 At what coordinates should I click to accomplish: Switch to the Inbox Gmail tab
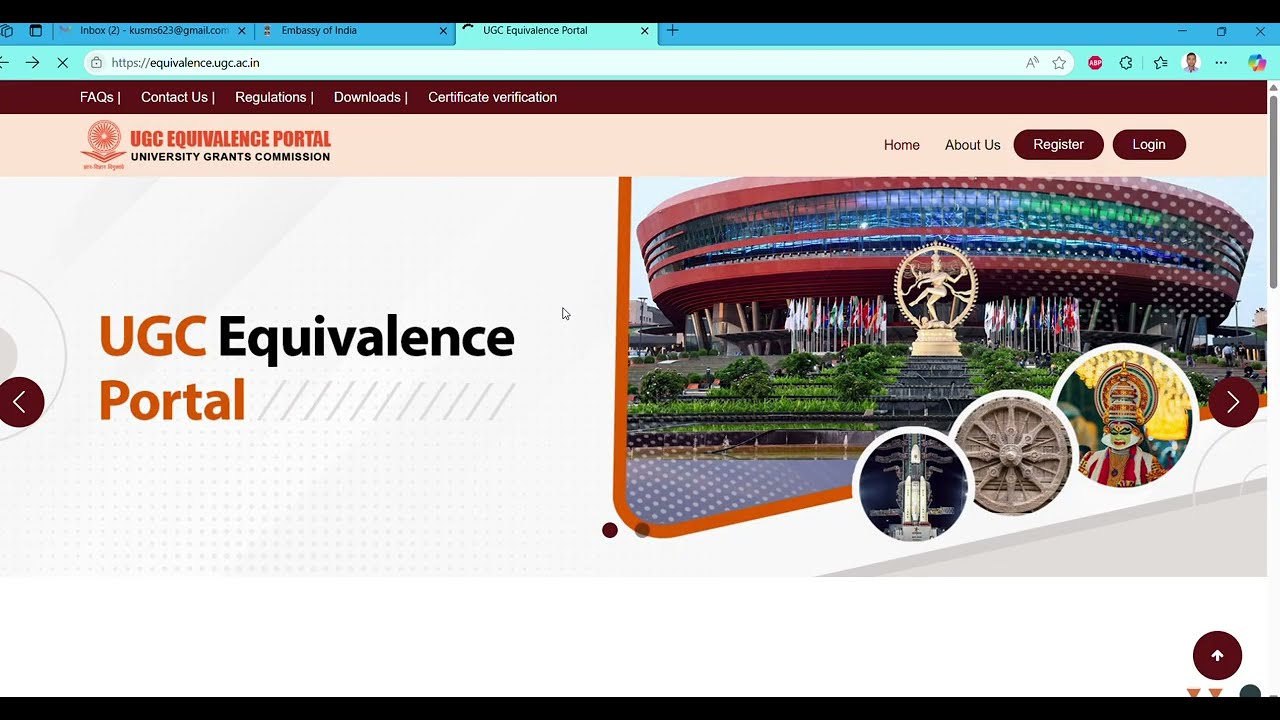(x=153, y=31)
